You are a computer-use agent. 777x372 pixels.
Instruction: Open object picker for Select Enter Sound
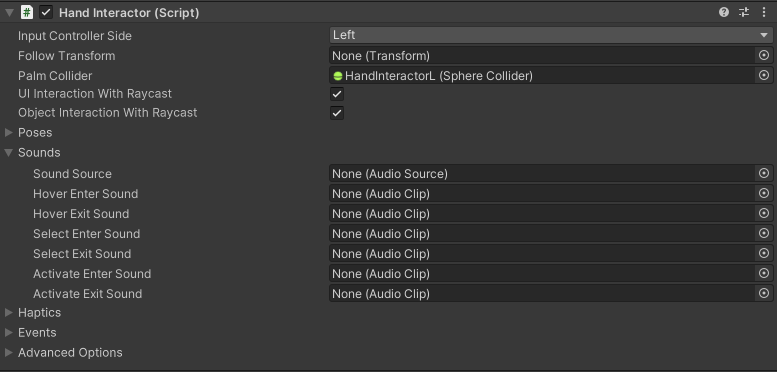point(764,233)
